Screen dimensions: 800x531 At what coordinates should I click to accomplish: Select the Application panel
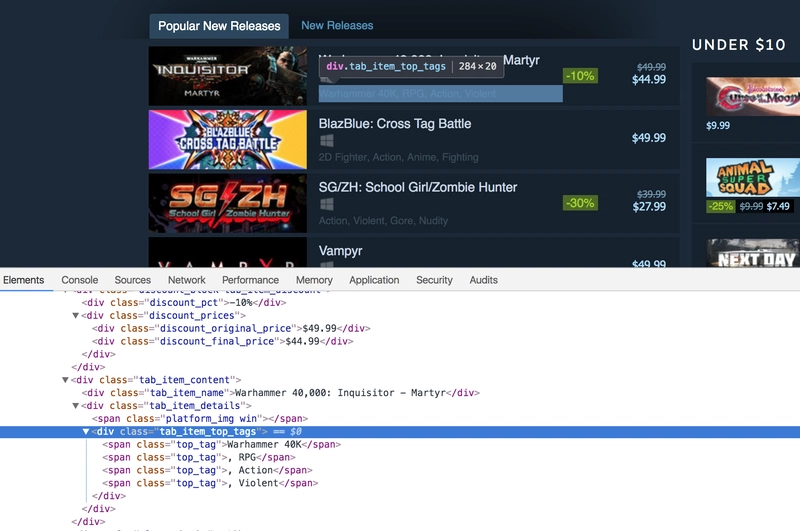pos(374,280)
